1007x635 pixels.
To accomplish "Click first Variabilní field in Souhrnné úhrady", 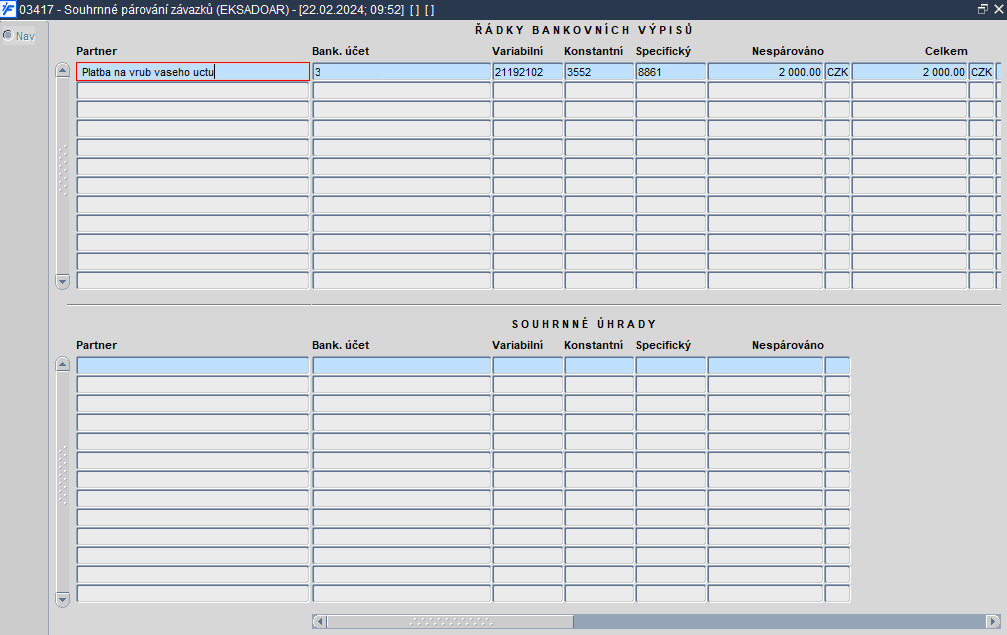I will click(527, 365).
